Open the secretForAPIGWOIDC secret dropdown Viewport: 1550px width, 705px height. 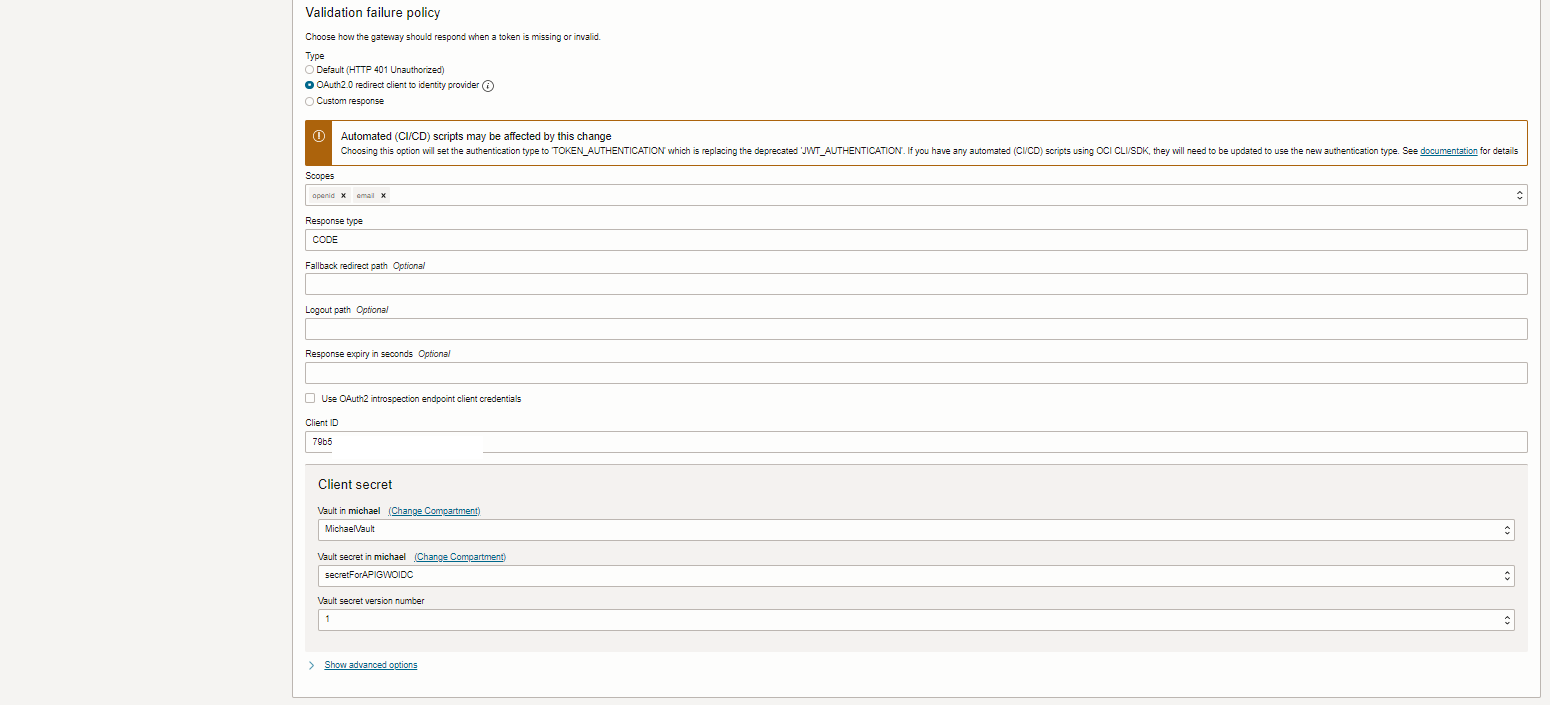tap(900, 575)
